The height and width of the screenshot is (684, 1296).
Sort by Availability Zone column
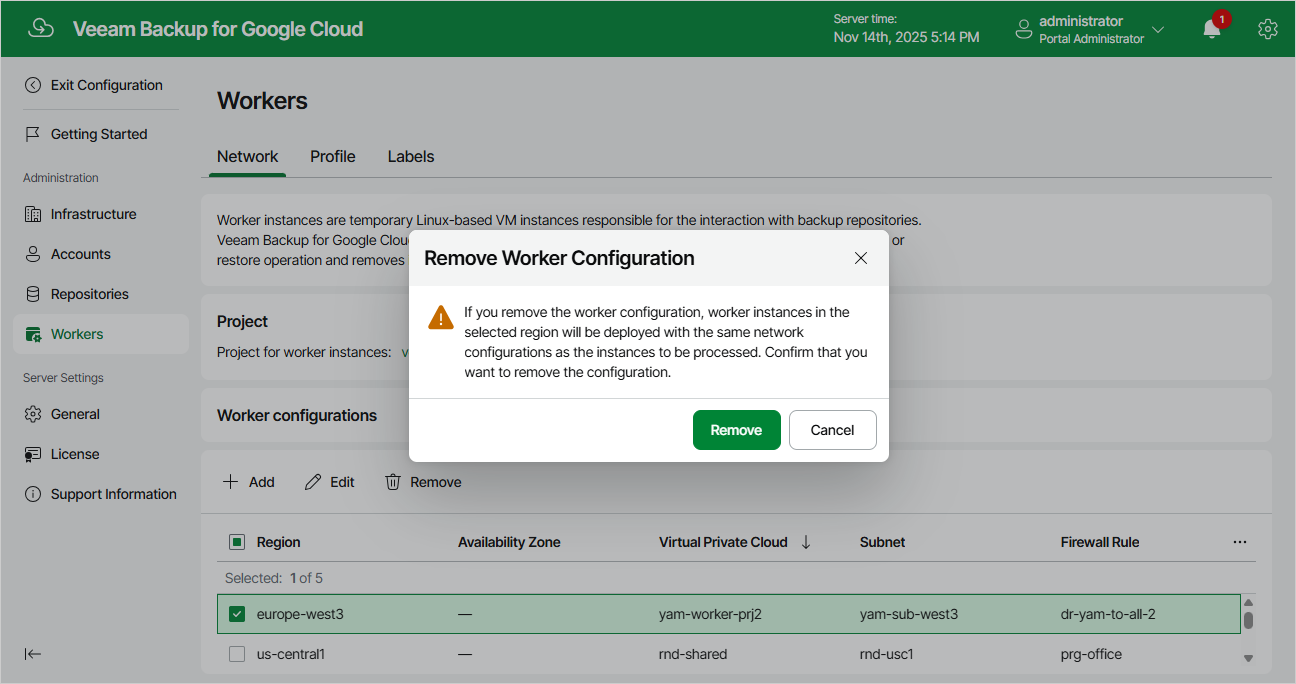click(509, 542)
